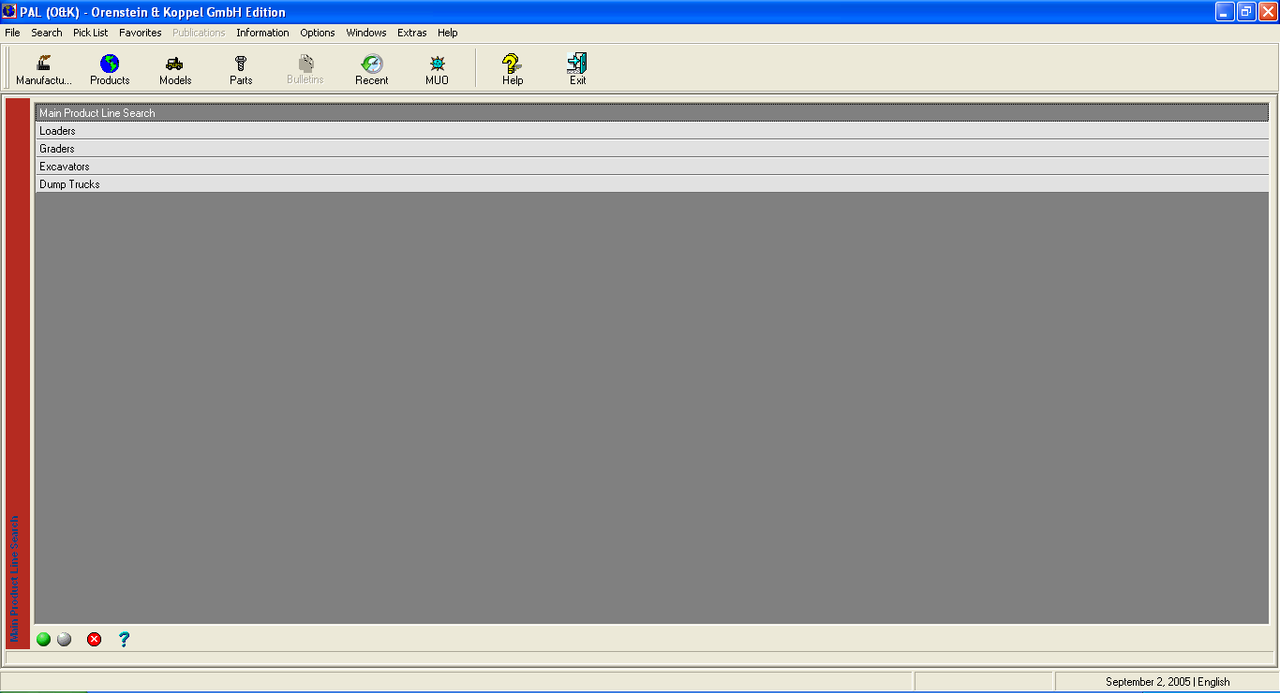
Task: Open the Options menu
Action: tap(318, 33)
